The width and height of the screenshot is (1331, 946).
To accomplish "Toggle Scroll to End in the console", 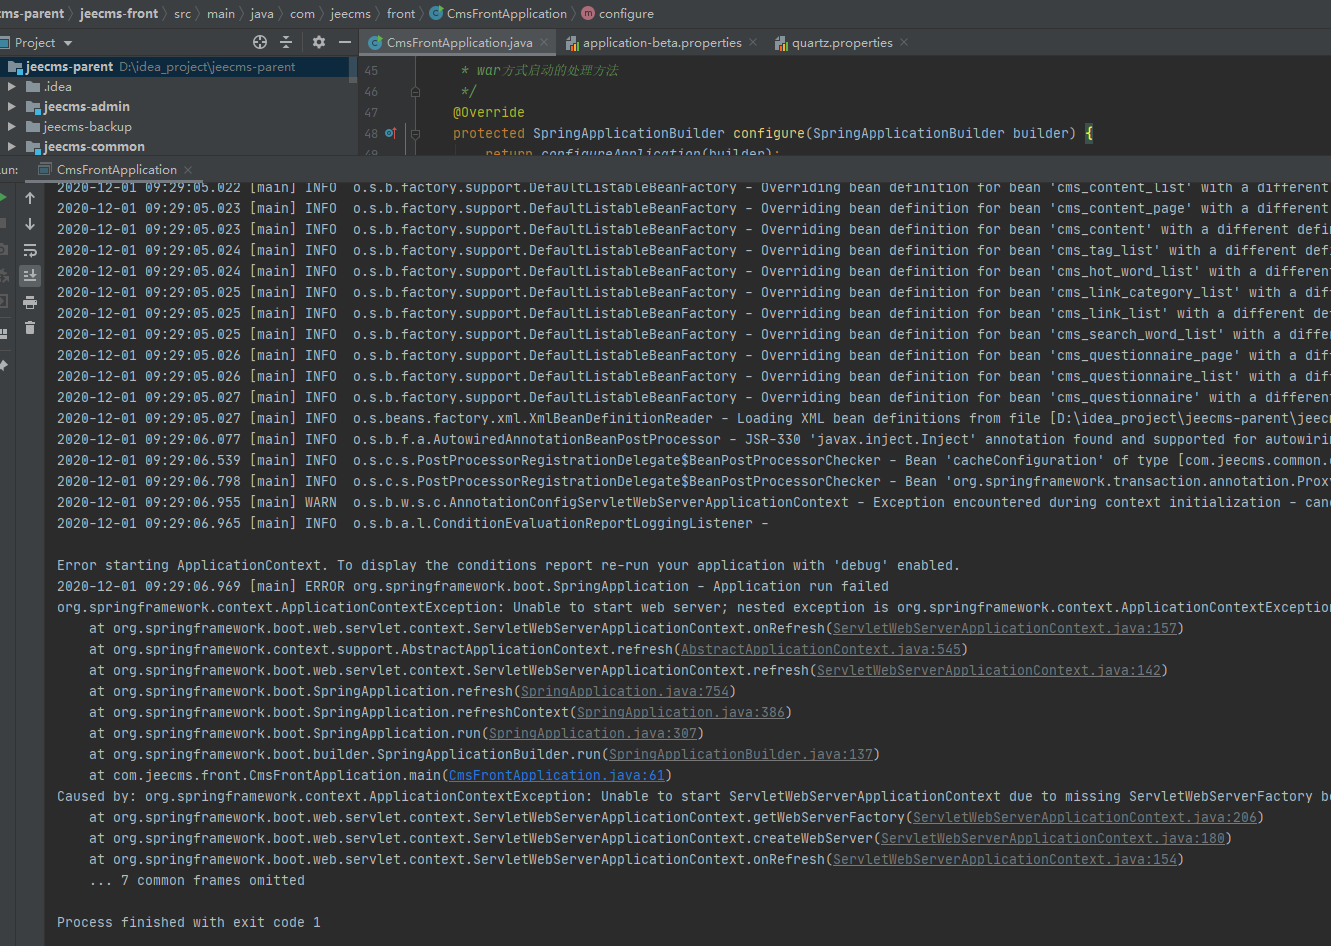I will point(30,276).
